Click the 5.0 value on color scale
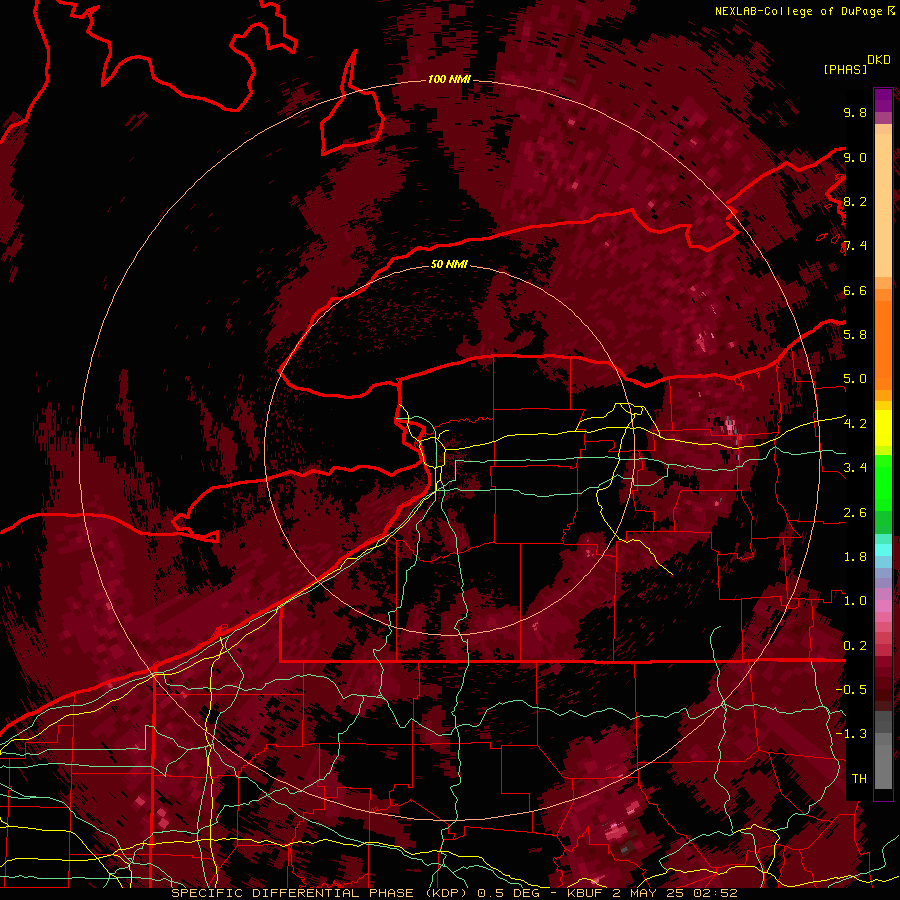The width and height of the screenshot is (900, 900). pyautogui.click(x=855, y=379)
